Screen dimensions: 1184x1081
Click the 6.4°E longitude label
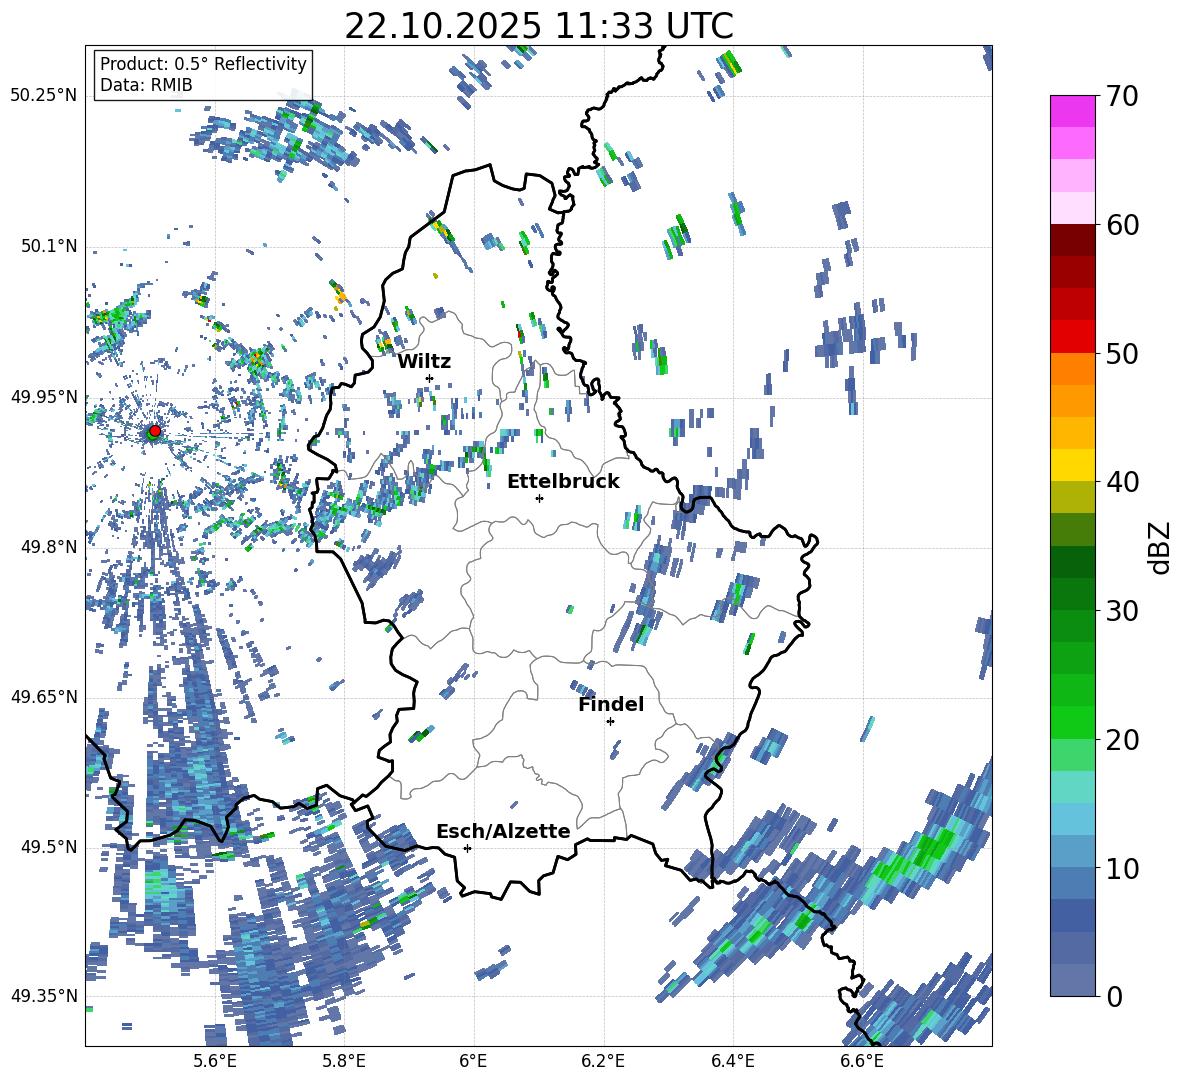[732, 1061]
